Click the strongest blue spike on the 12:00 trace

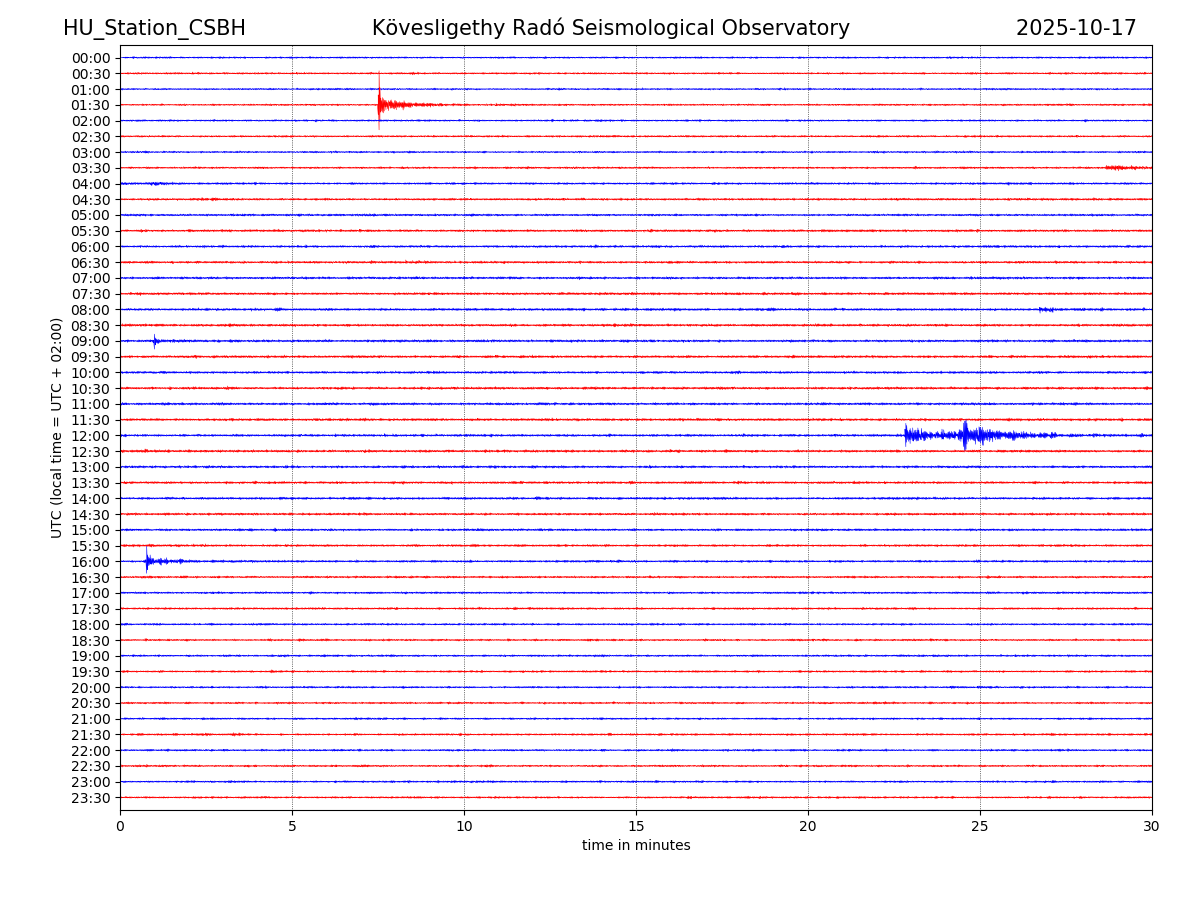click(x=965, y=435)
